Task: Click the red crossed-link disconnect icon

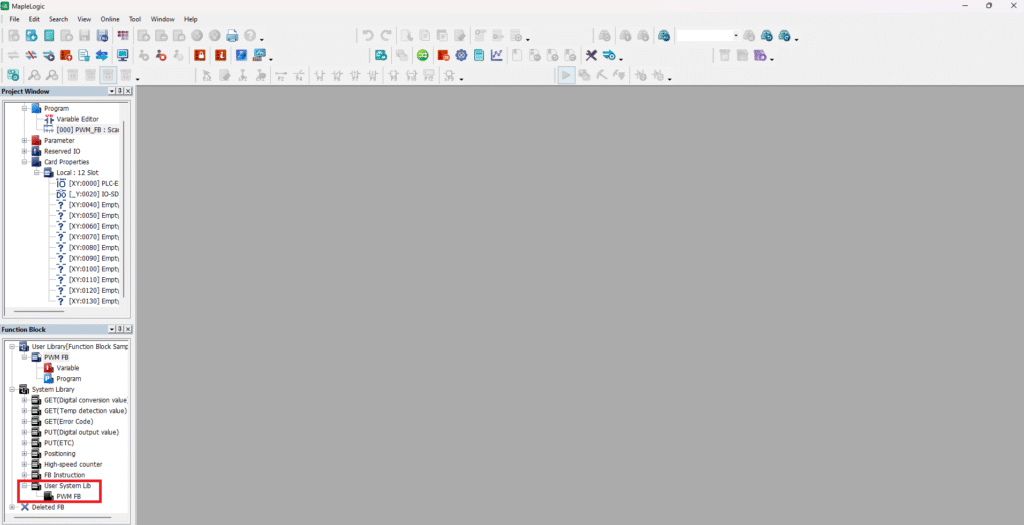Action: pyautogui.click(x=31, y=56)
